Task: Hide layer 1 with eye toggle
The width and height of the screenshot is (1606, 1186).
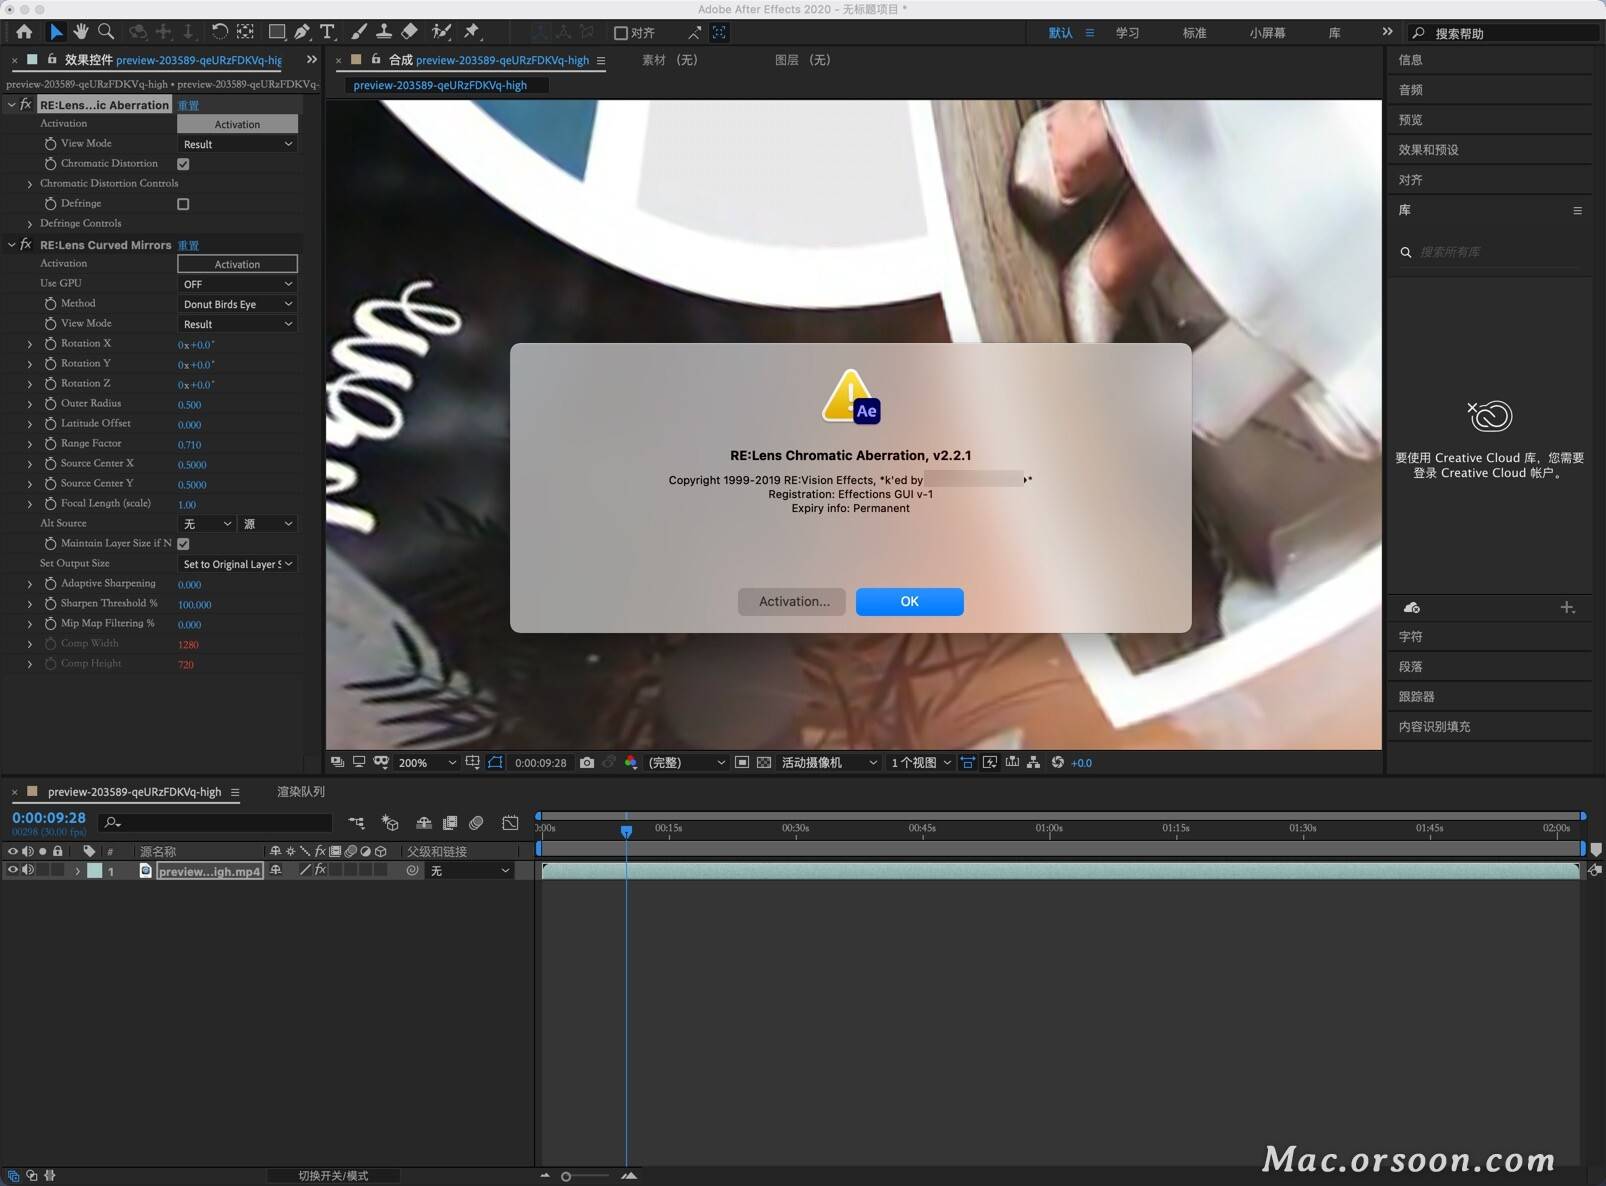Action: tap(13, 870)
